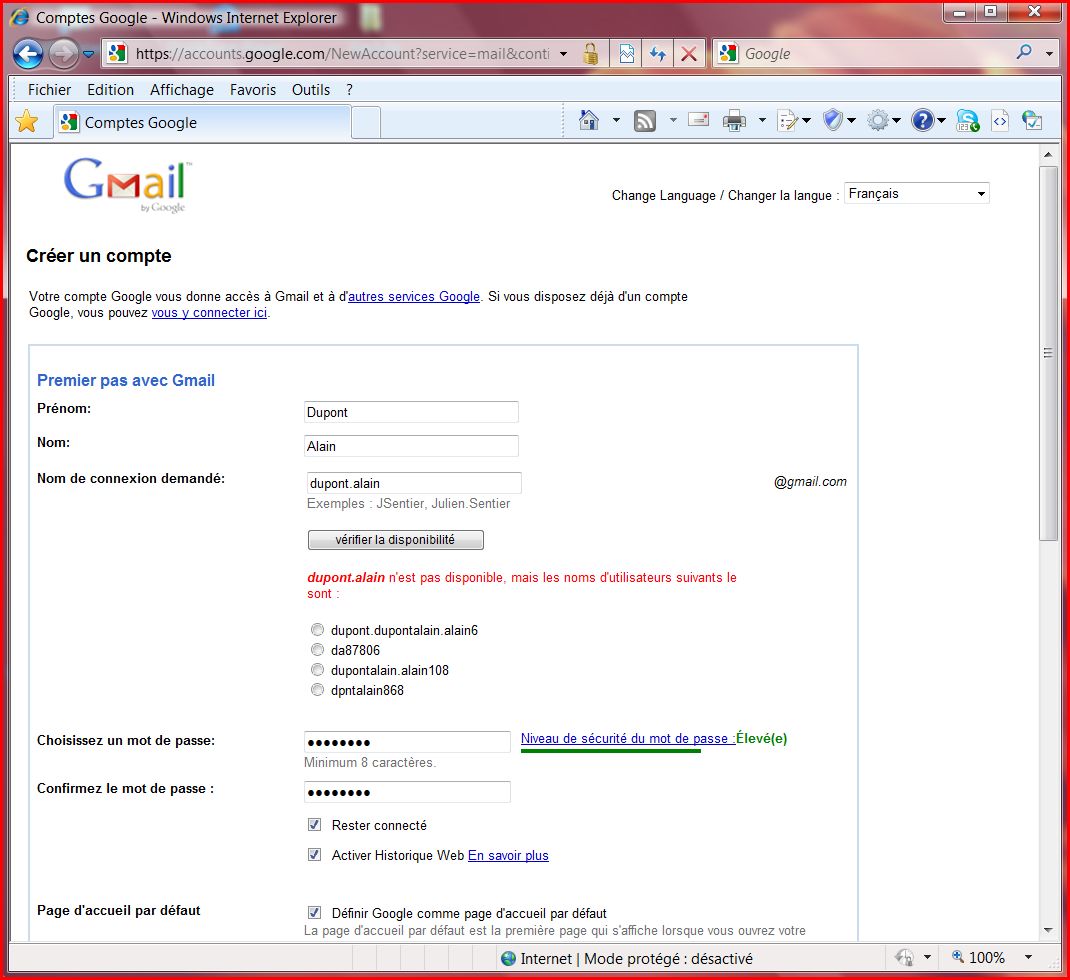Open En savoir plus link
Screen dimensions: 1070x980
(x=508, y=855)
